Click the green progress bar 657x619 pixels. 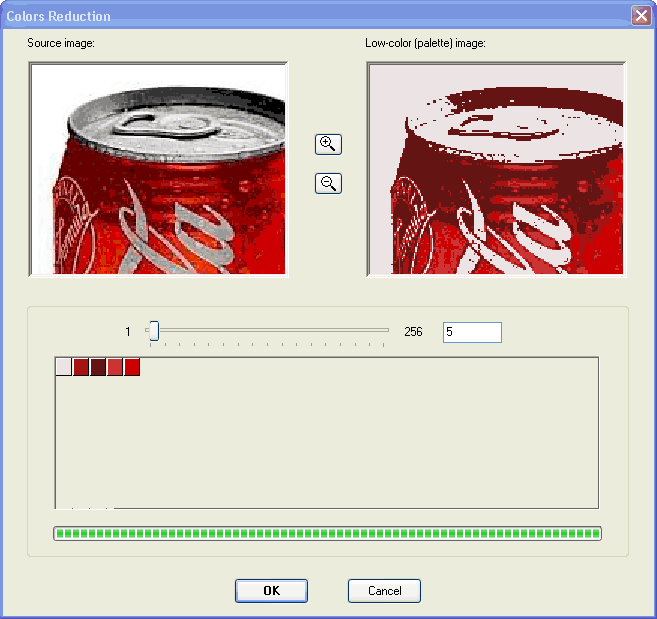tap(327, 534)
